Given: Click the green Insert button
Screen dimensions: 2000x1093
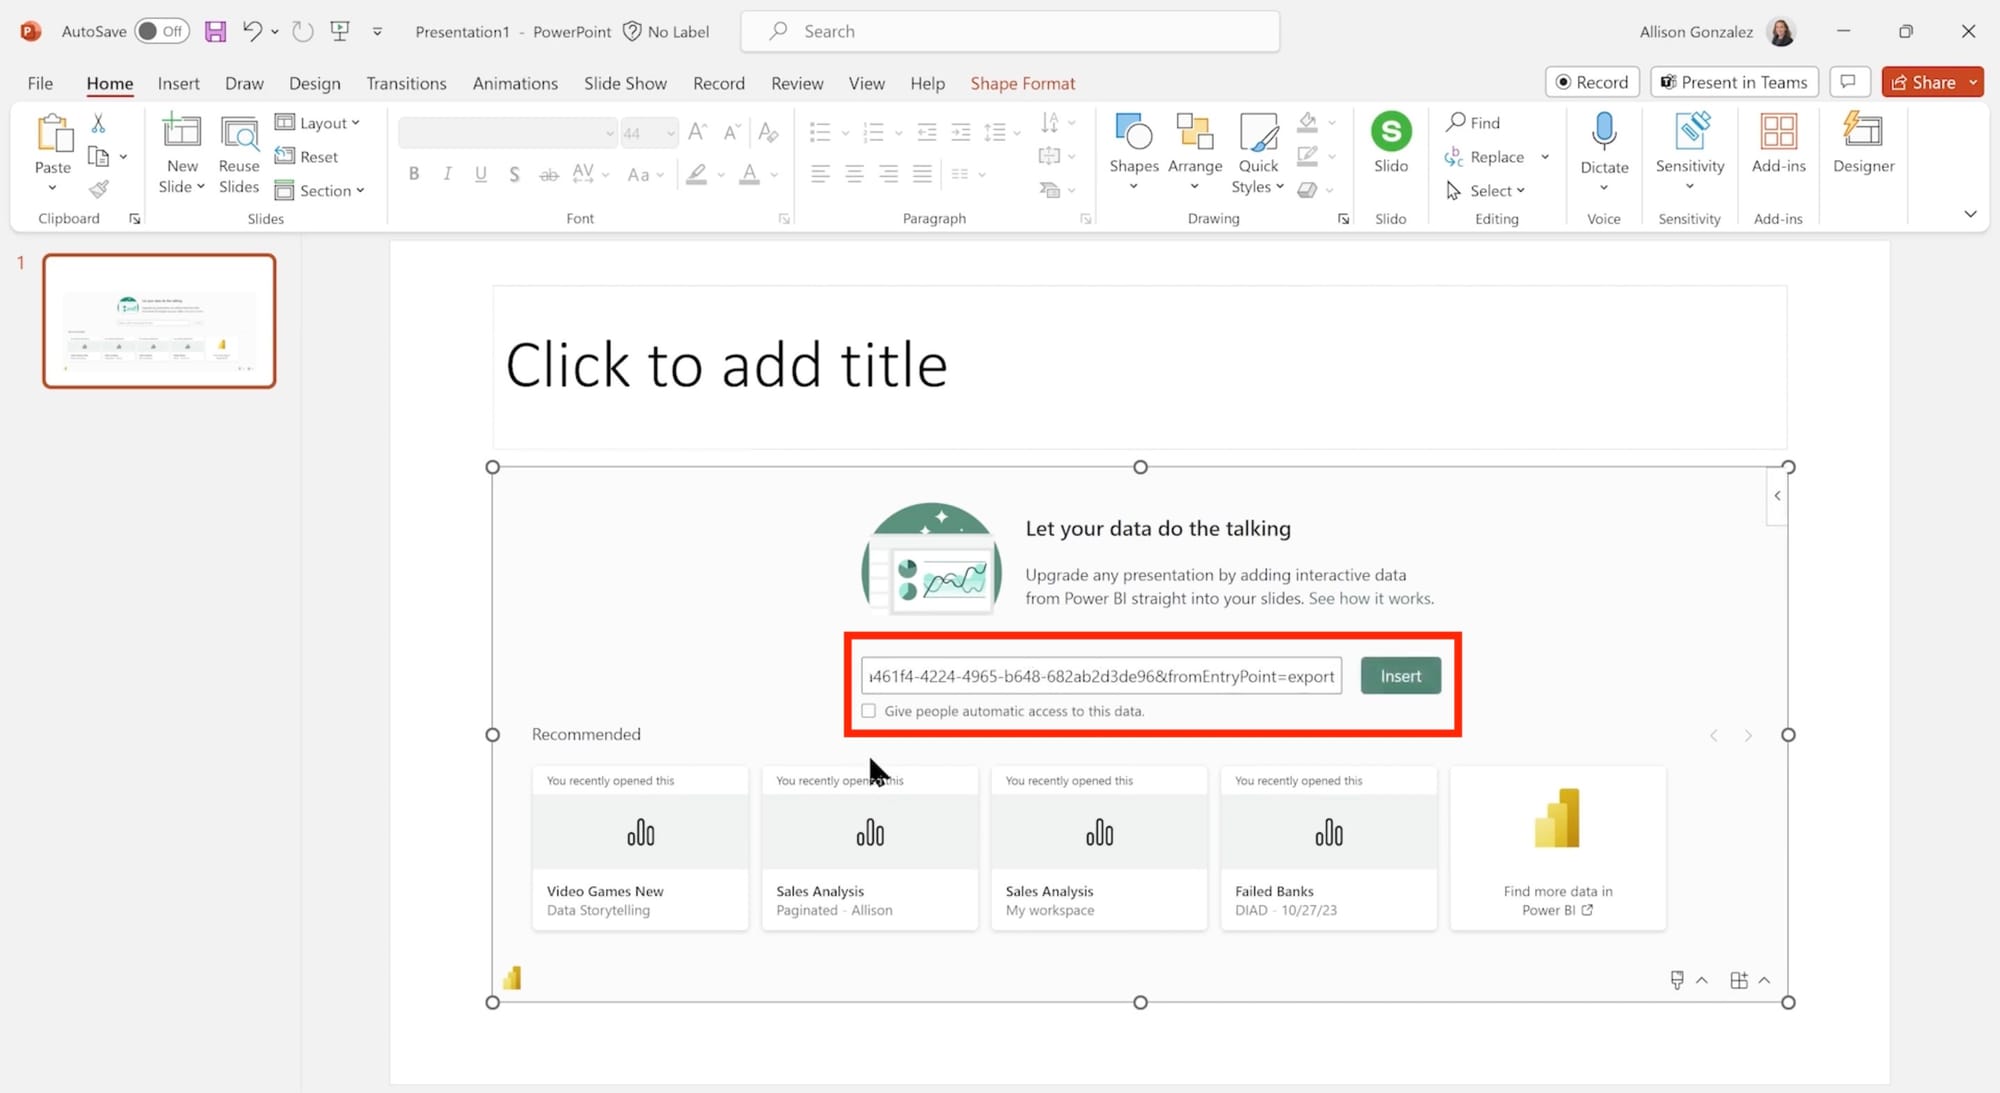Looking at the screenshot, I should click(1400, 676).
